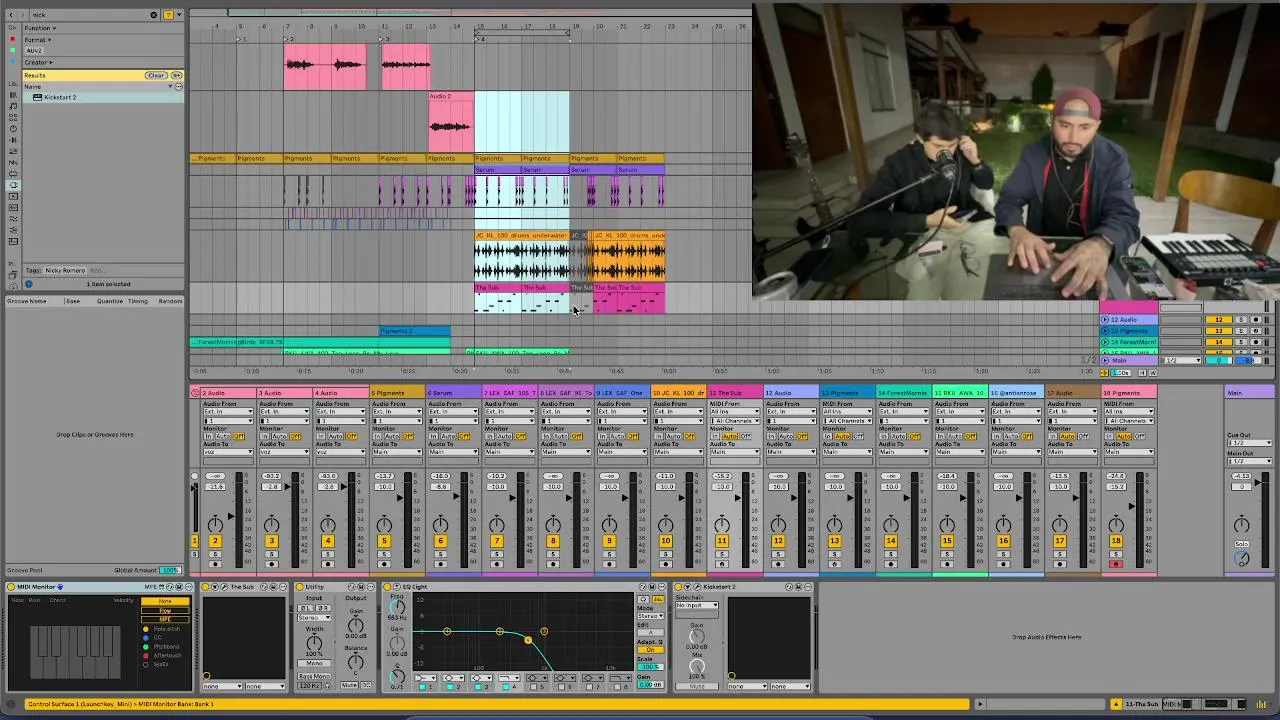Set track 11 The Sub Monitor to Off
This screenshot has width=1280, height=720.
[746, 436]
